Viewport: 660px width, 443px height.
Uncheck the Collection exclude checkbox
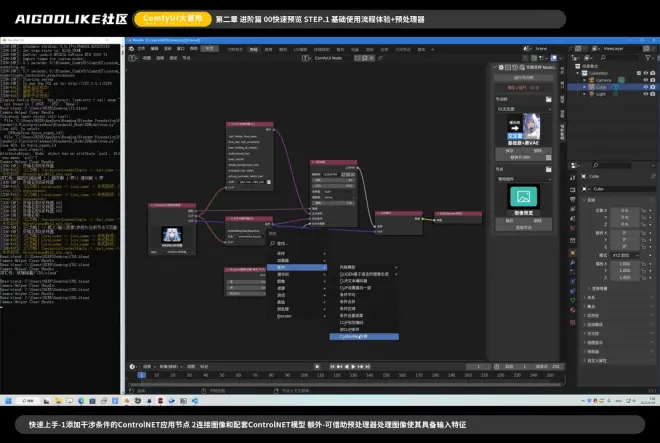pos(637,71)
